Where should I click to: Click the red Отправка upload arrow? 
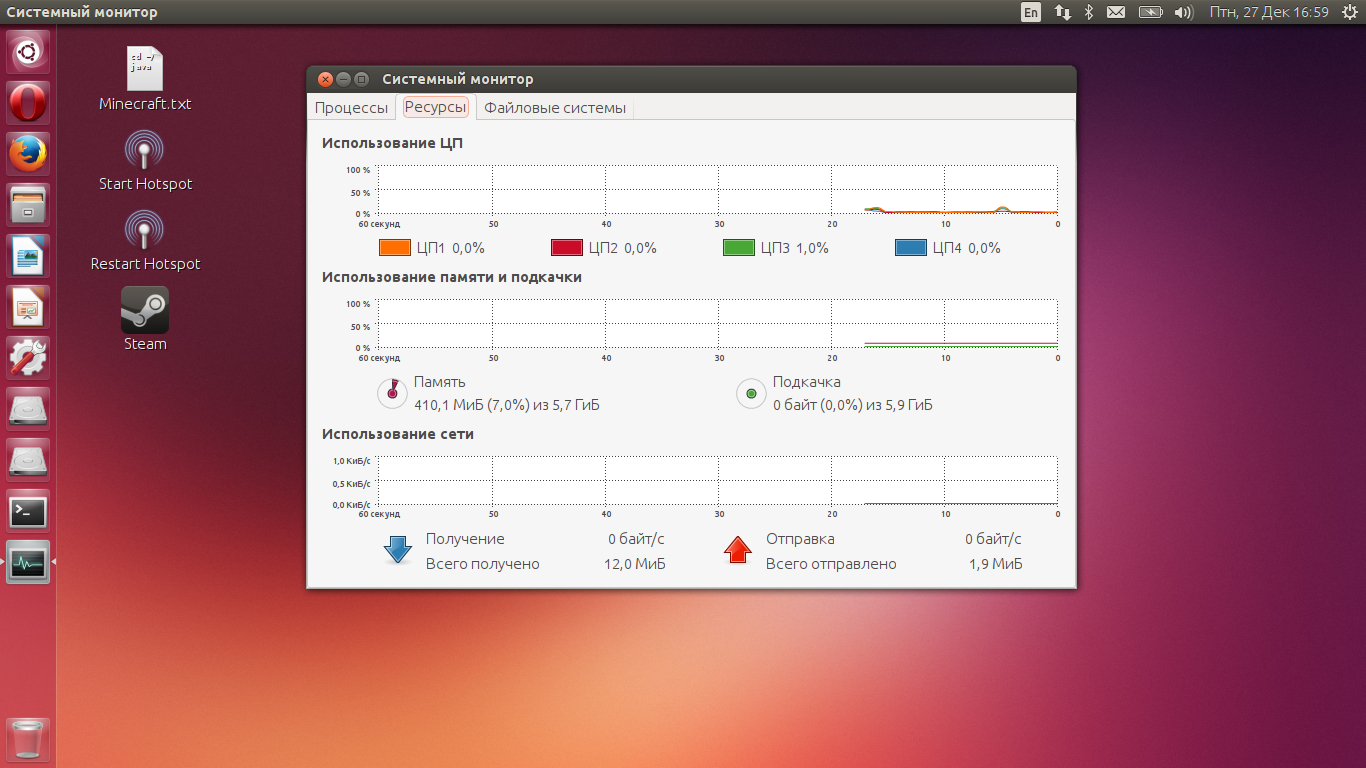coord(738,550)
